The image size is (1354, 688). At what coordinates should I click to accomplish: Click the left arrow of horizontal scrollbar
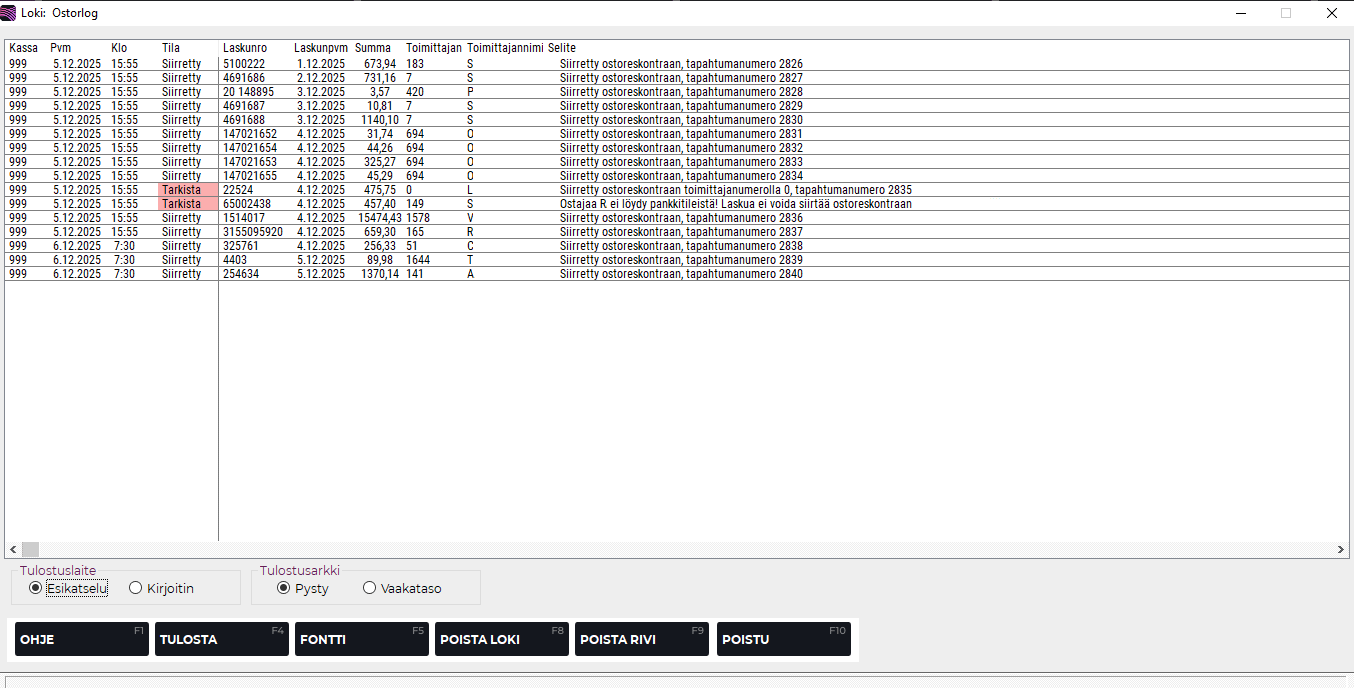(13, 549)
